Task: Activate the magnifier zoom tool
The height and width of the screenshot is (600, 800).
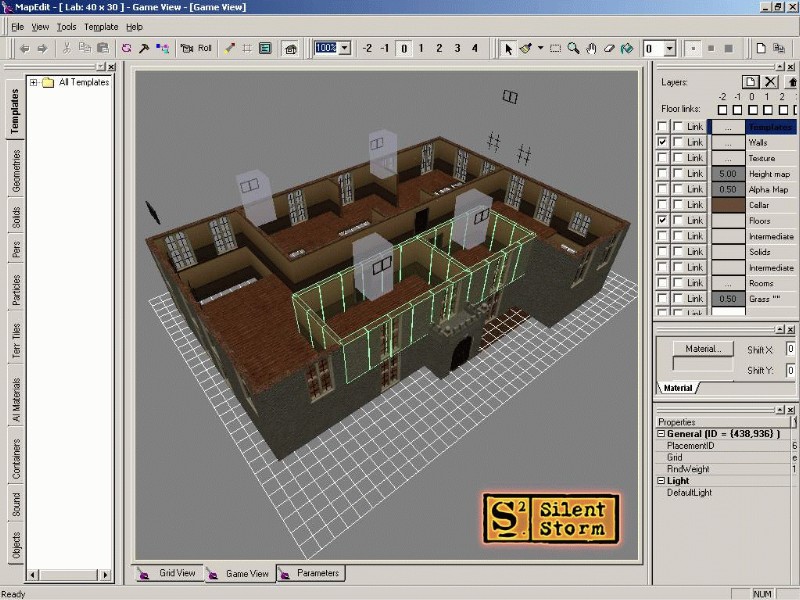Action: pos(574,48)
